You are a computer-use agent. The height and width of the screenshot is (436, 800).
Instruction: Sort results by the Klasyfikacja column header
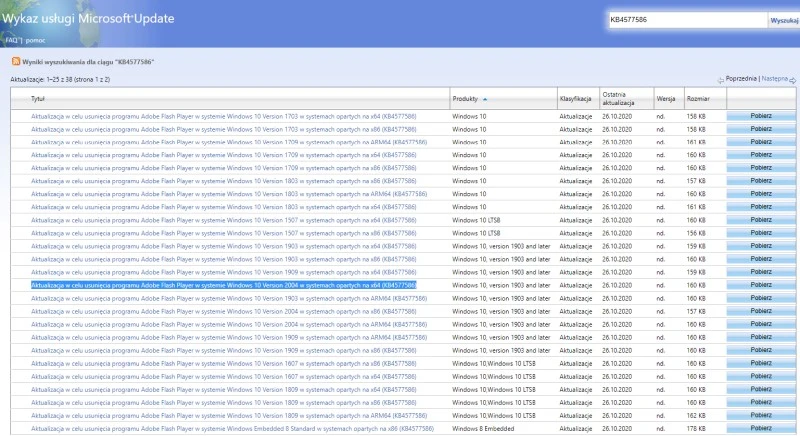577,100
